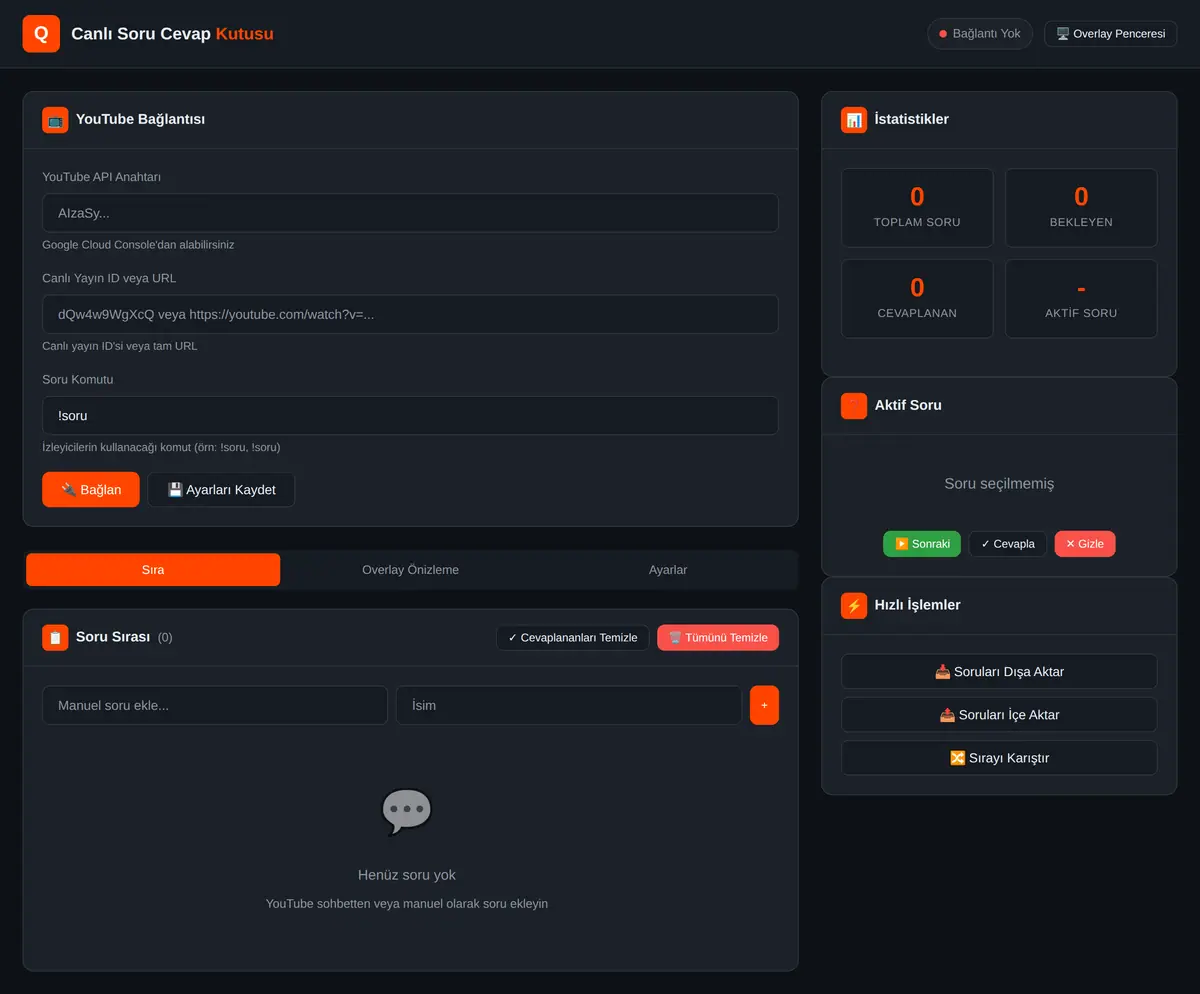This screenshot has width=1200, height=994.
Task: Add manual question with plus button
Action: click(x=764, y=705)
